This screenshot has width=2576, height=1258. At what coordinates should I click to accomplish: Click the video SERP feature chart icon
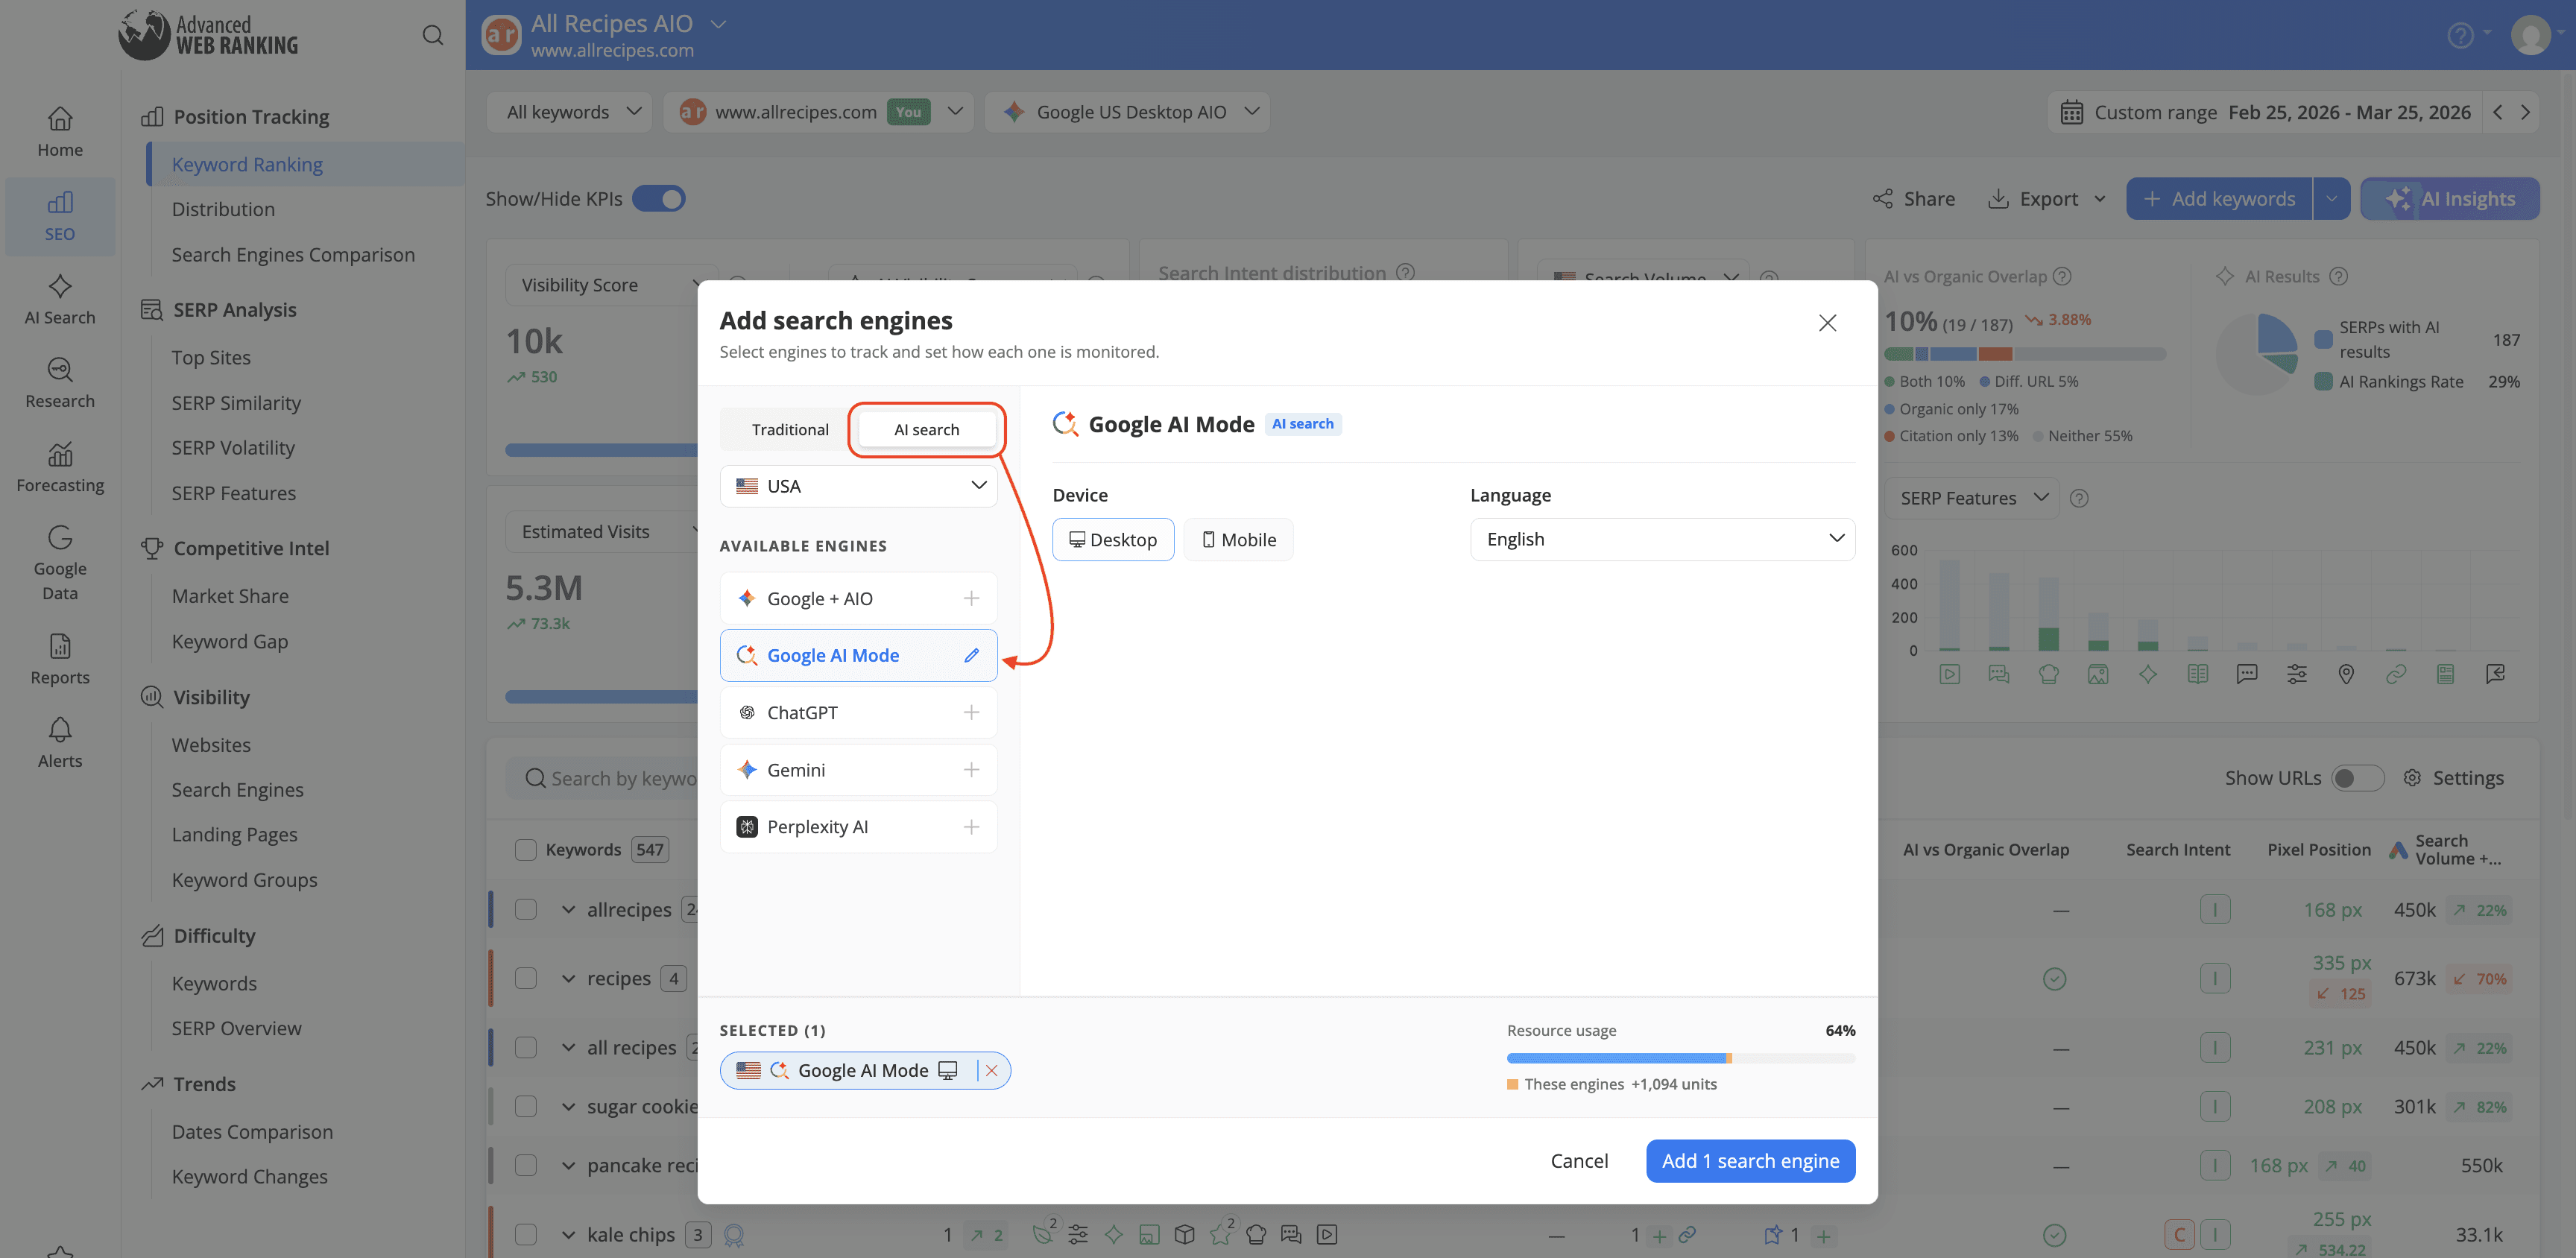coord(1950,674)
